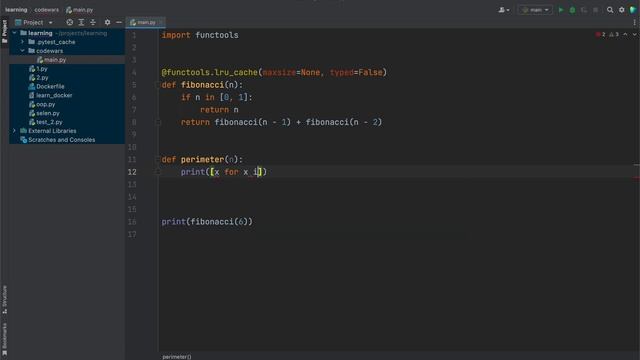
Task: Collapse the learning root folder
Action: coord(14,33)
